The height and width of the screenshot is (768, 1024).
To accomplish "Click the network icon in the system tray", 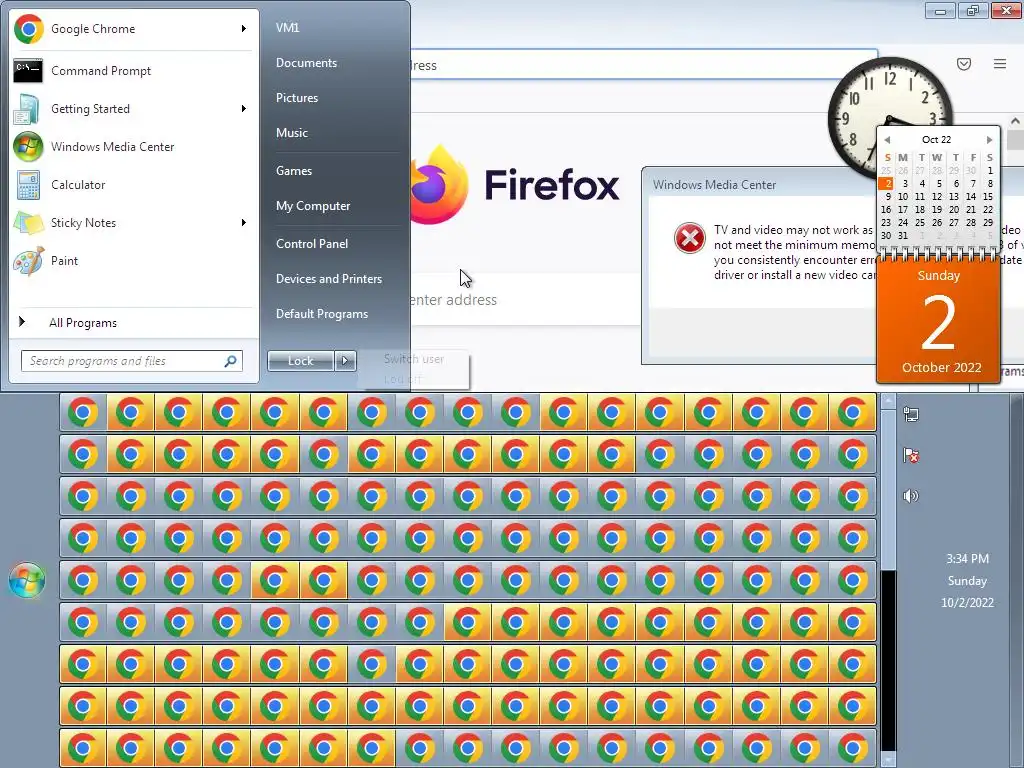I will point(910,413).
